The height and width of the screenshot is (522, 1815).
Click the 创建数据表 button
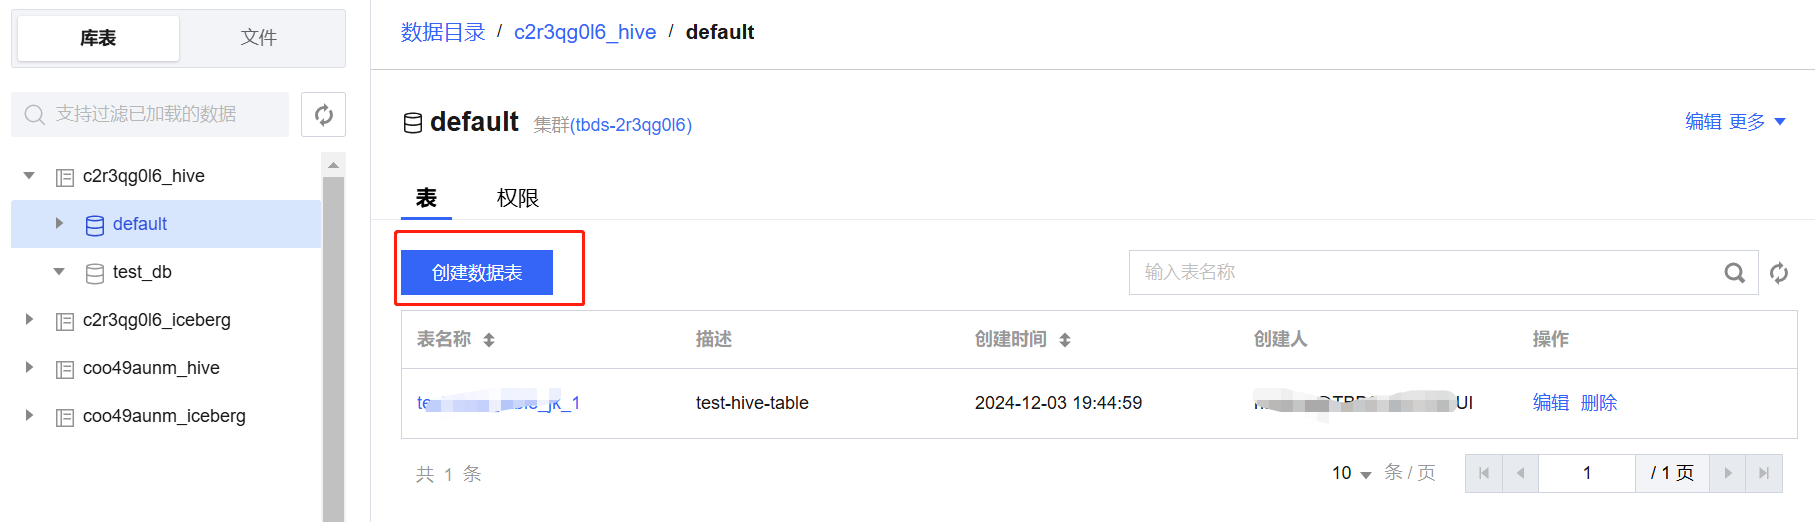pyautogui.click(x=477, y=273)
